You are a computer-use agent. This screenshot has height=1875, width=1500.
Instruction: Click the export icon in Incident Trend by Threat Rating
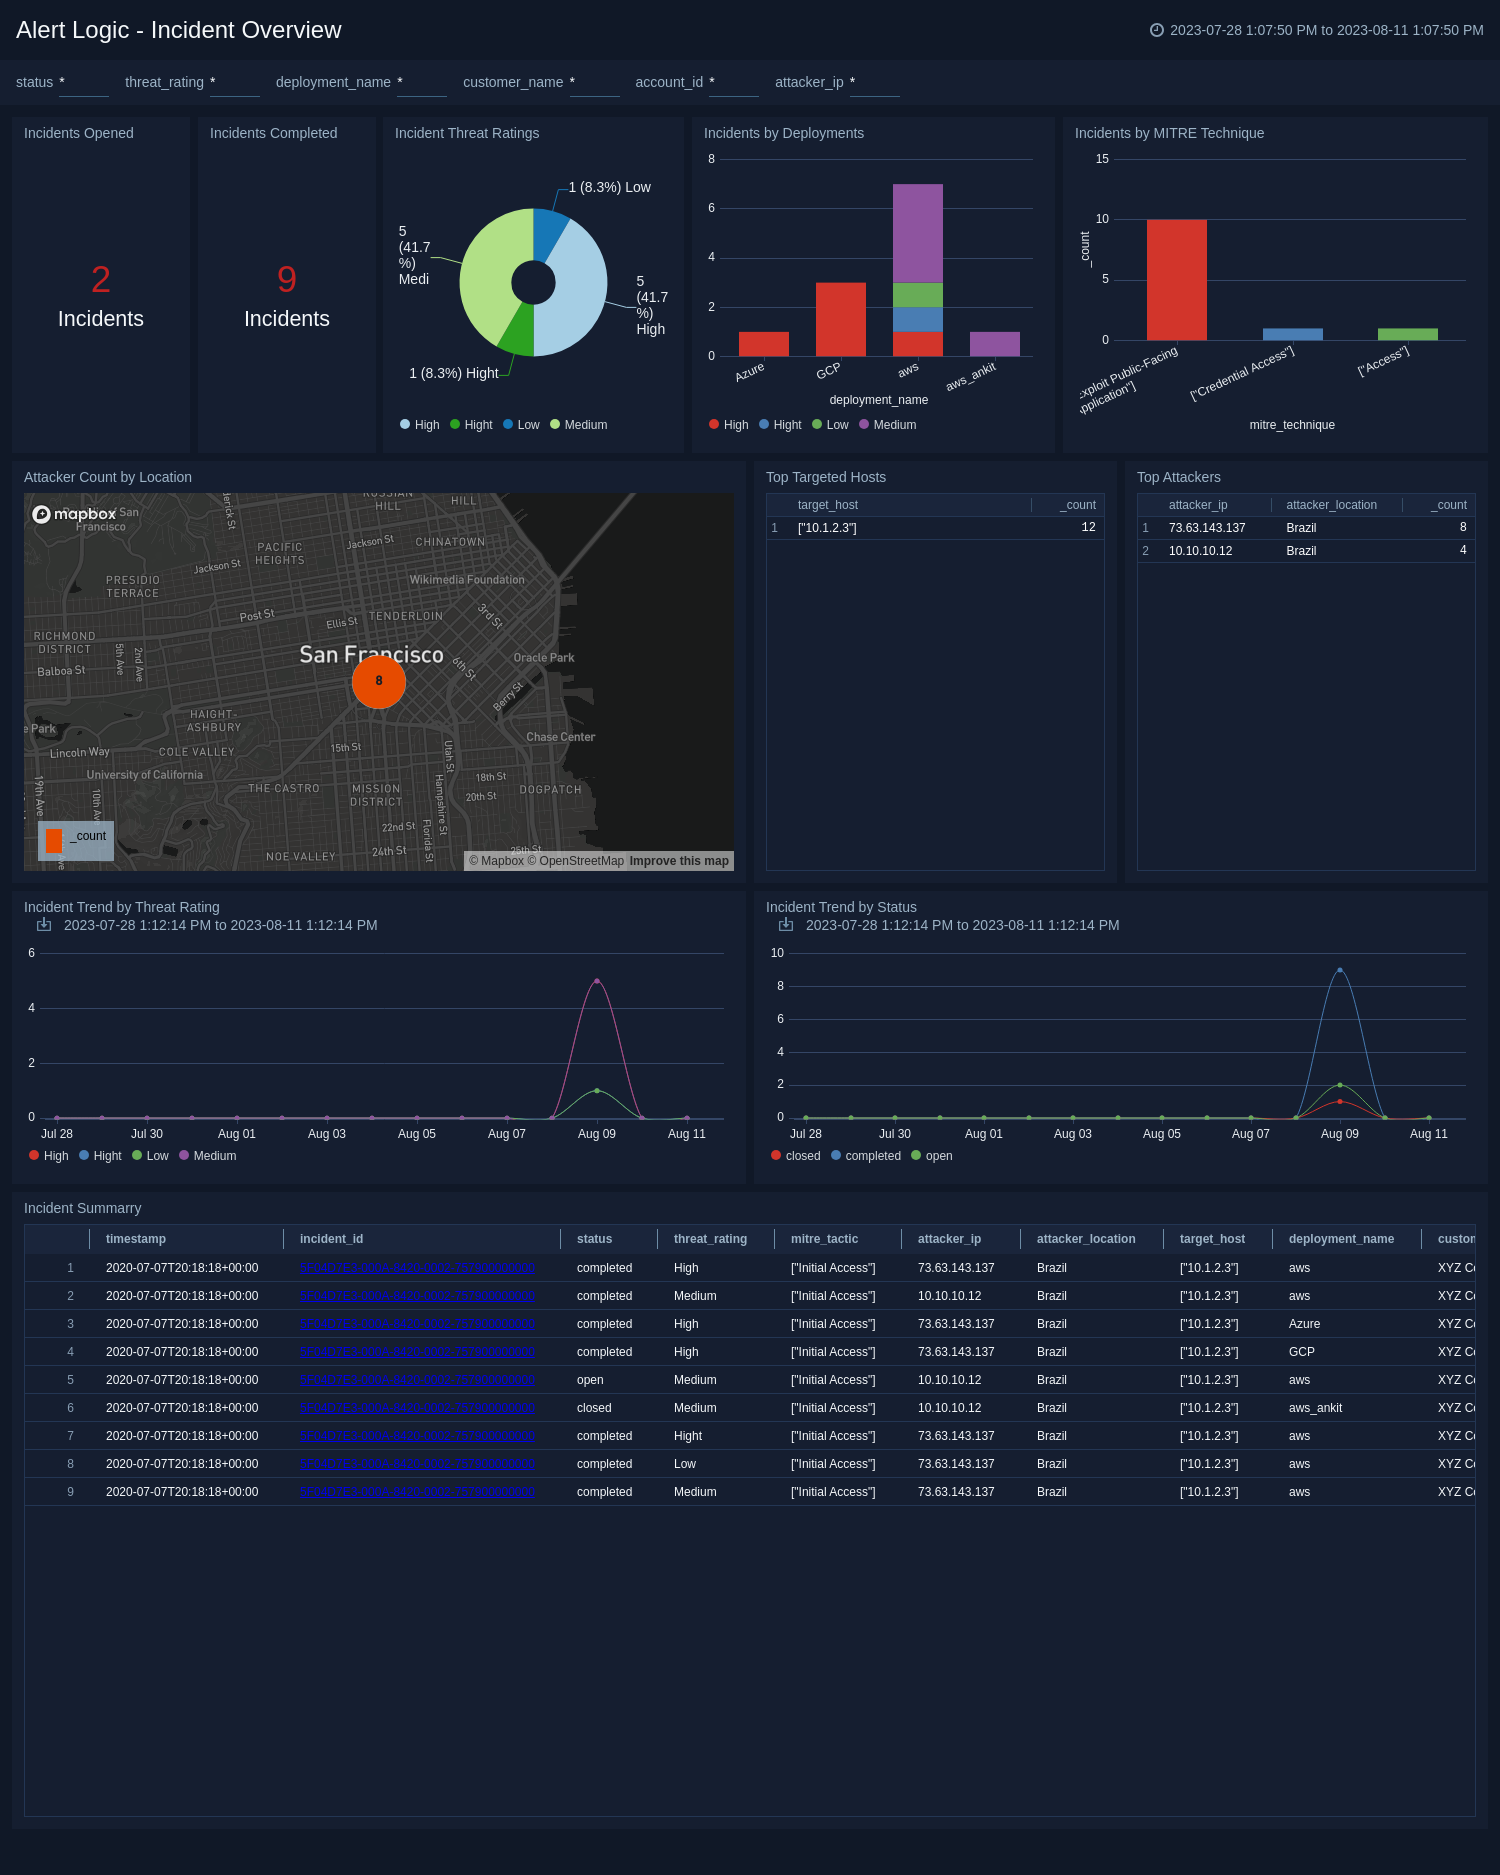(44, 925)
